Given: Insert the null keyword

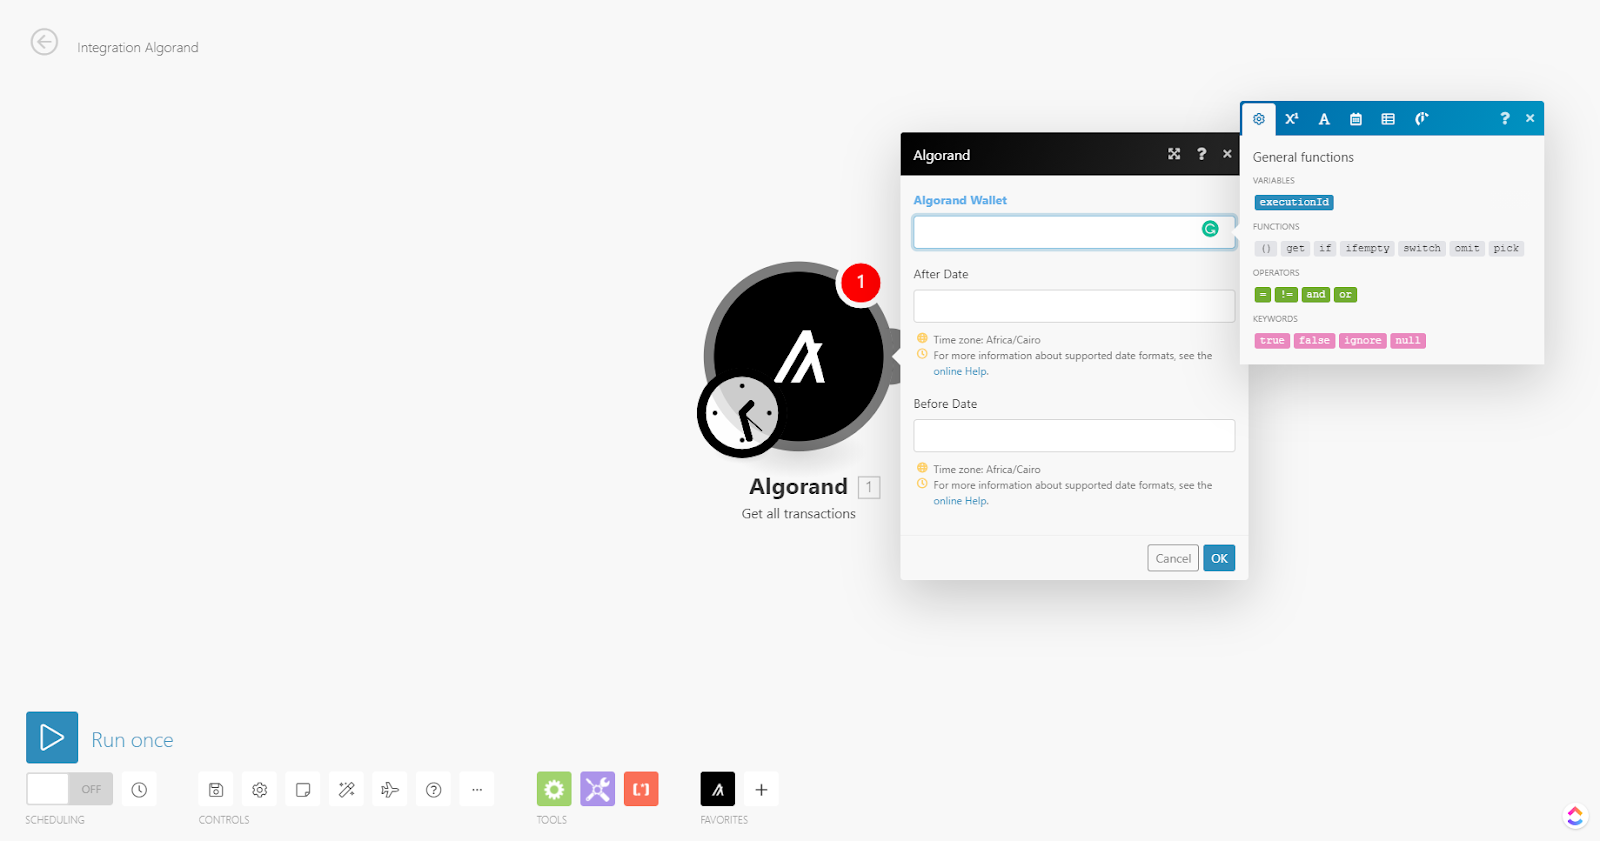Looking at the screenshot, I should [x=1408, y=340].
